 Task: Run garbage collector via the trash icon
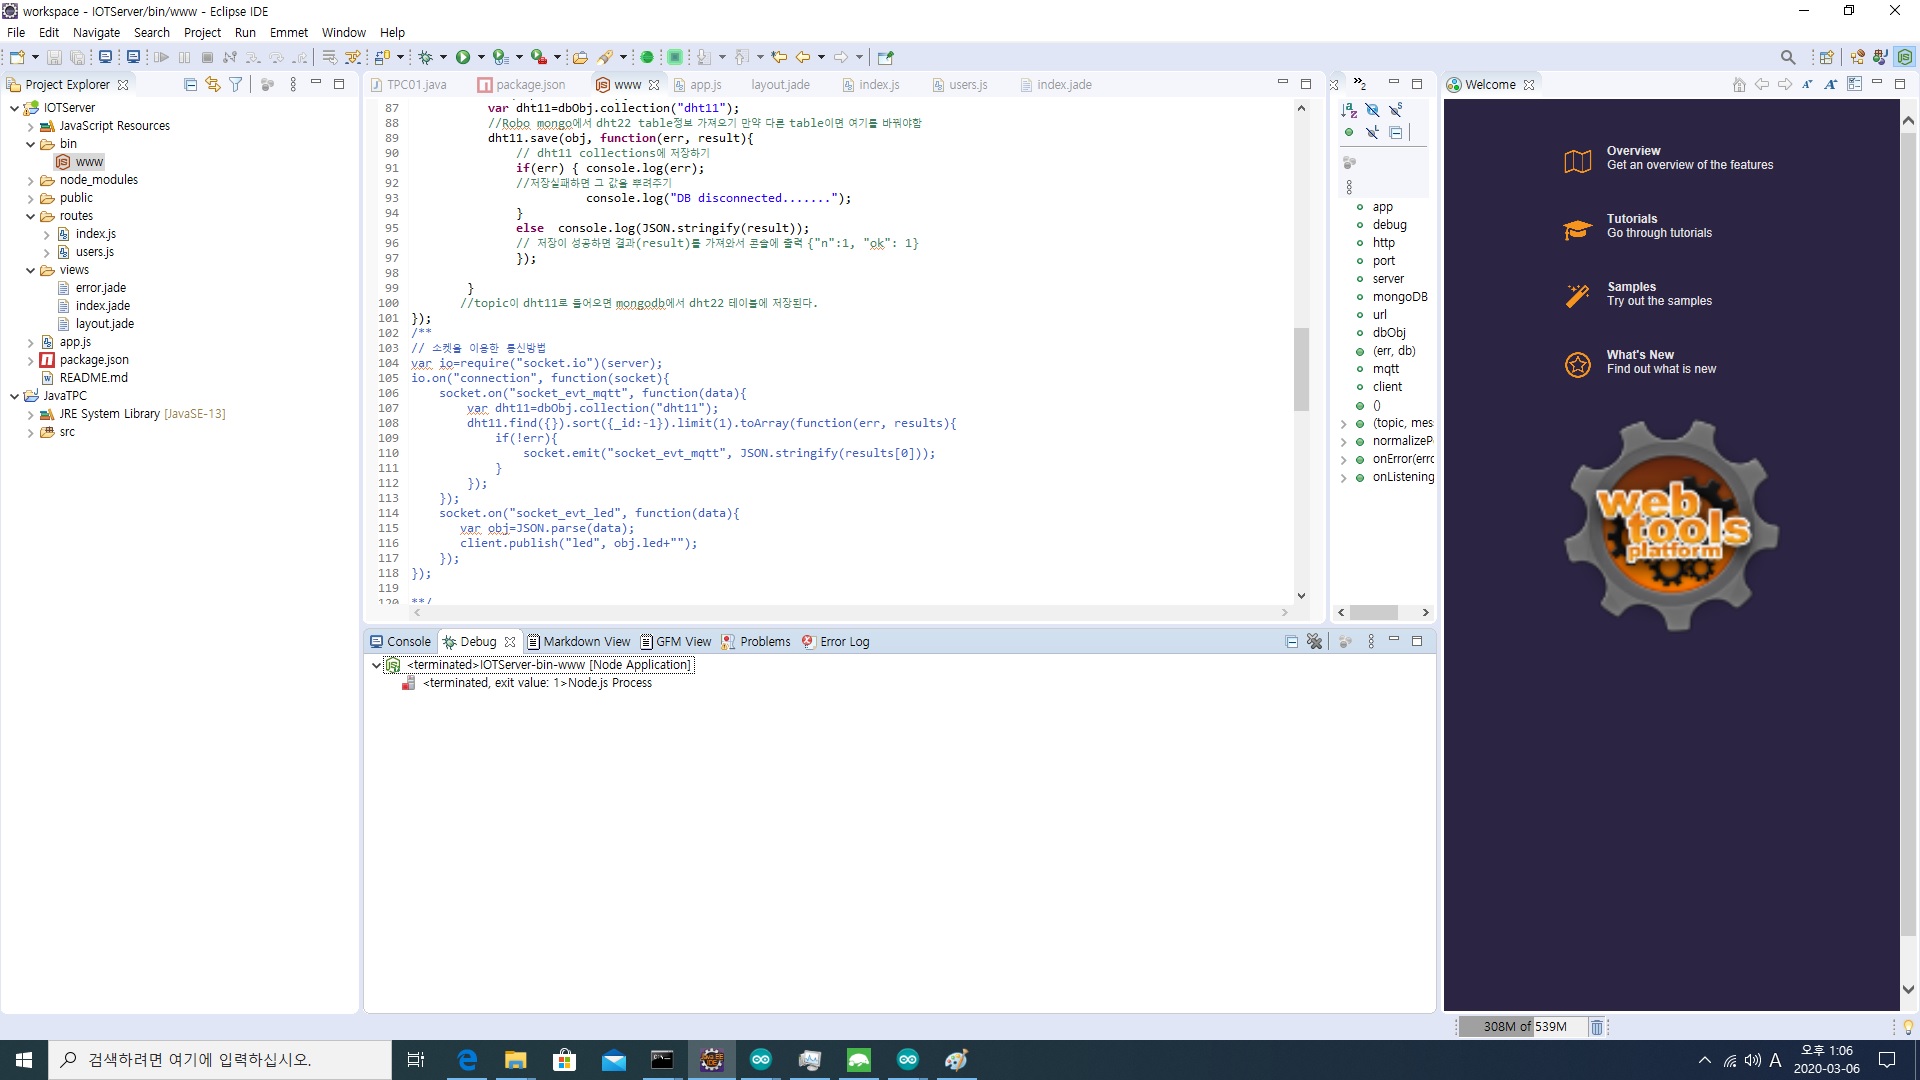point(1597,1027)
